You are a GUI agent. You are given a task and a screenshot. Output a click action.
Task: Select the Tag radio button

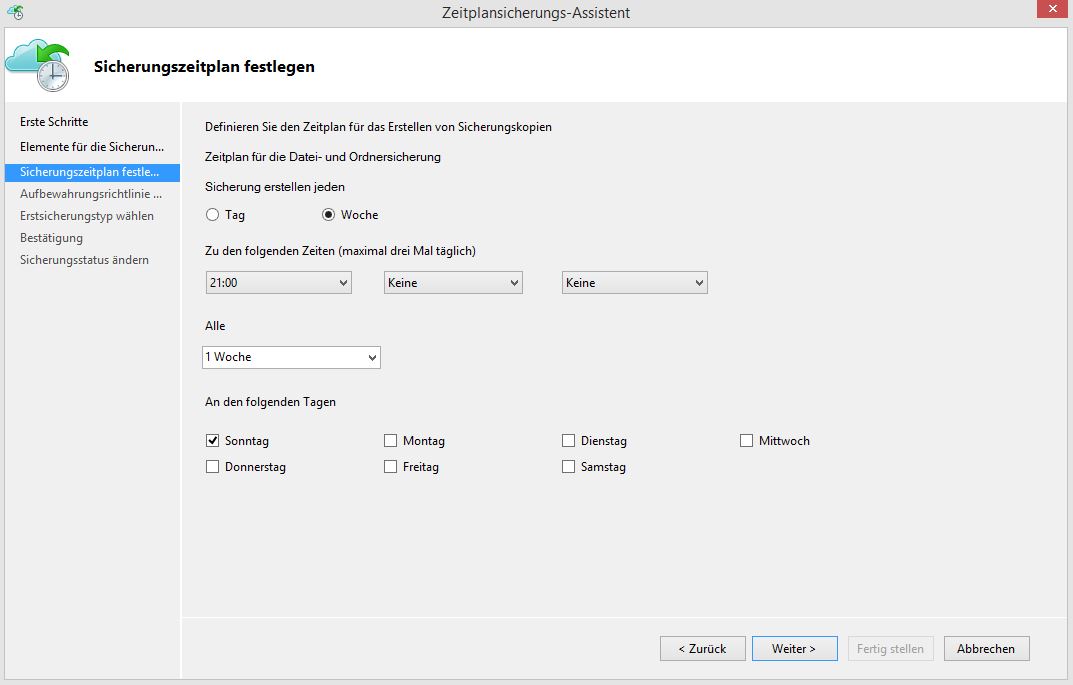coord(212,214)
